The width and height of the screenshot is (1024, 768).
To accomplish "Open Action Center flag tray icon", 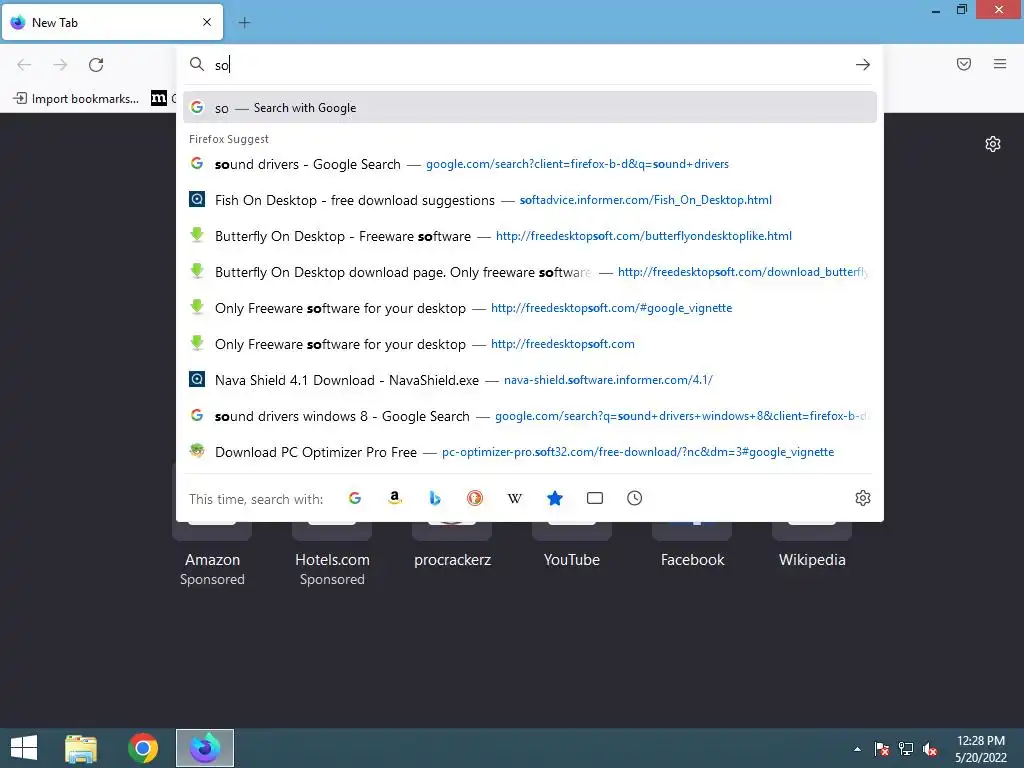I will [x=882, y=749].
